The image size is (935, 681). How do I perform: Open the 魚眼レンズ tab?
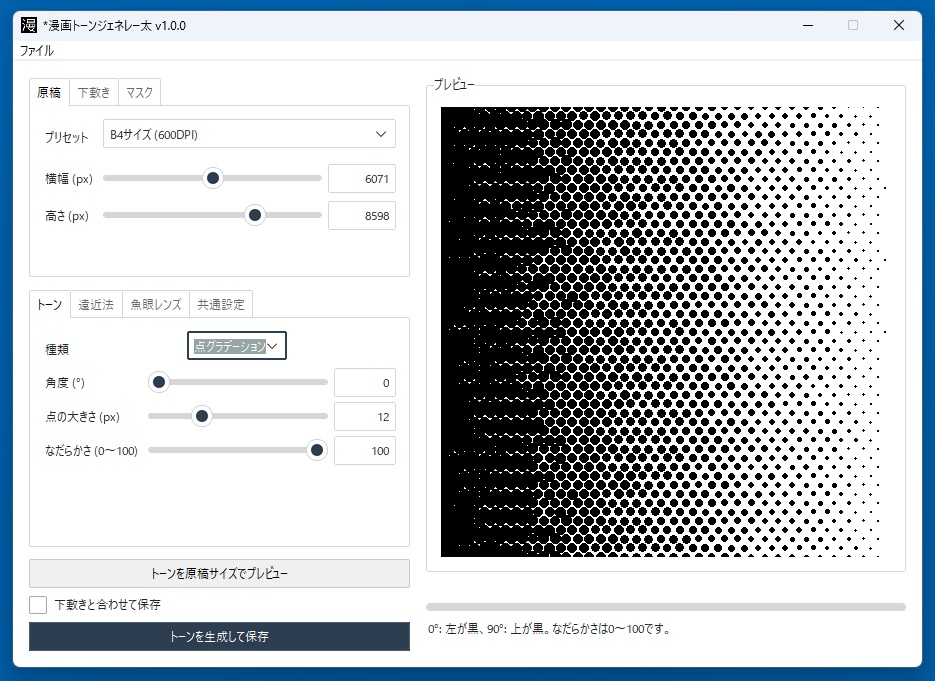[156, 305]
